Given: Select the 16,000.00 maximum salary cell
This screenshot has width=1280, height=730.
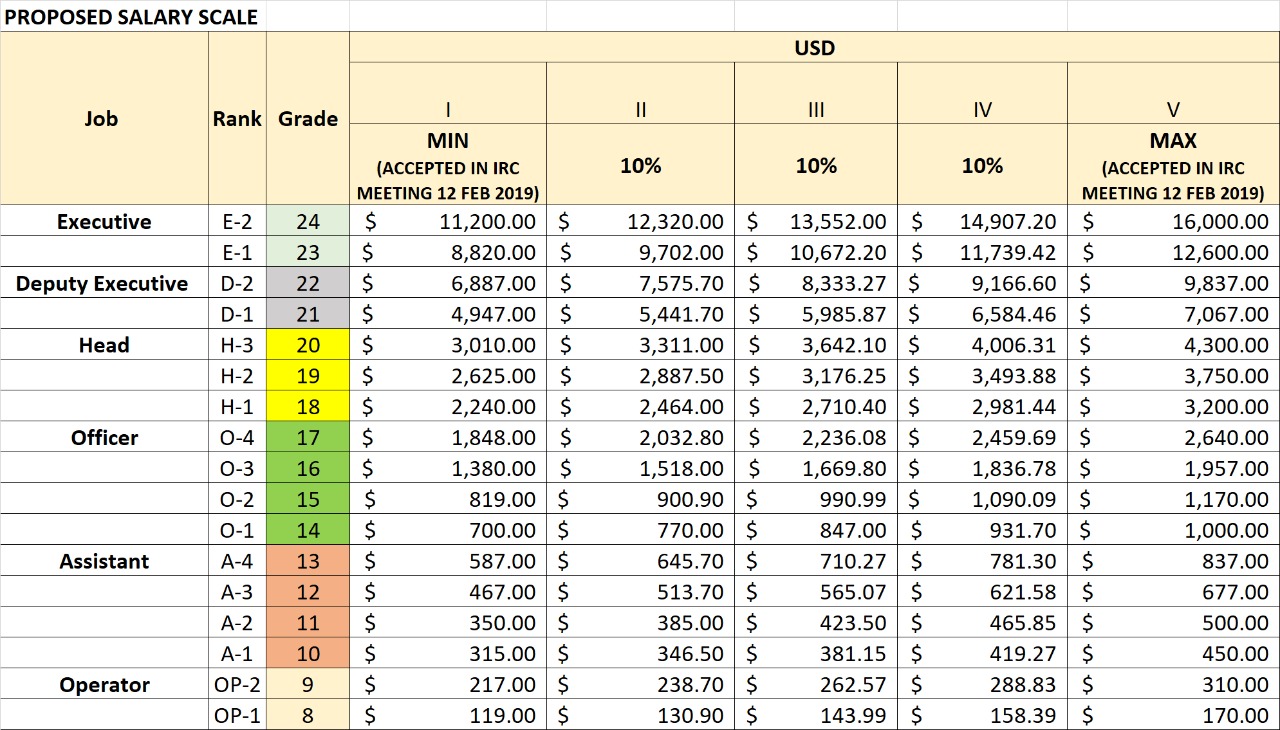Looking at the screenshot, I should (1173, 222).
